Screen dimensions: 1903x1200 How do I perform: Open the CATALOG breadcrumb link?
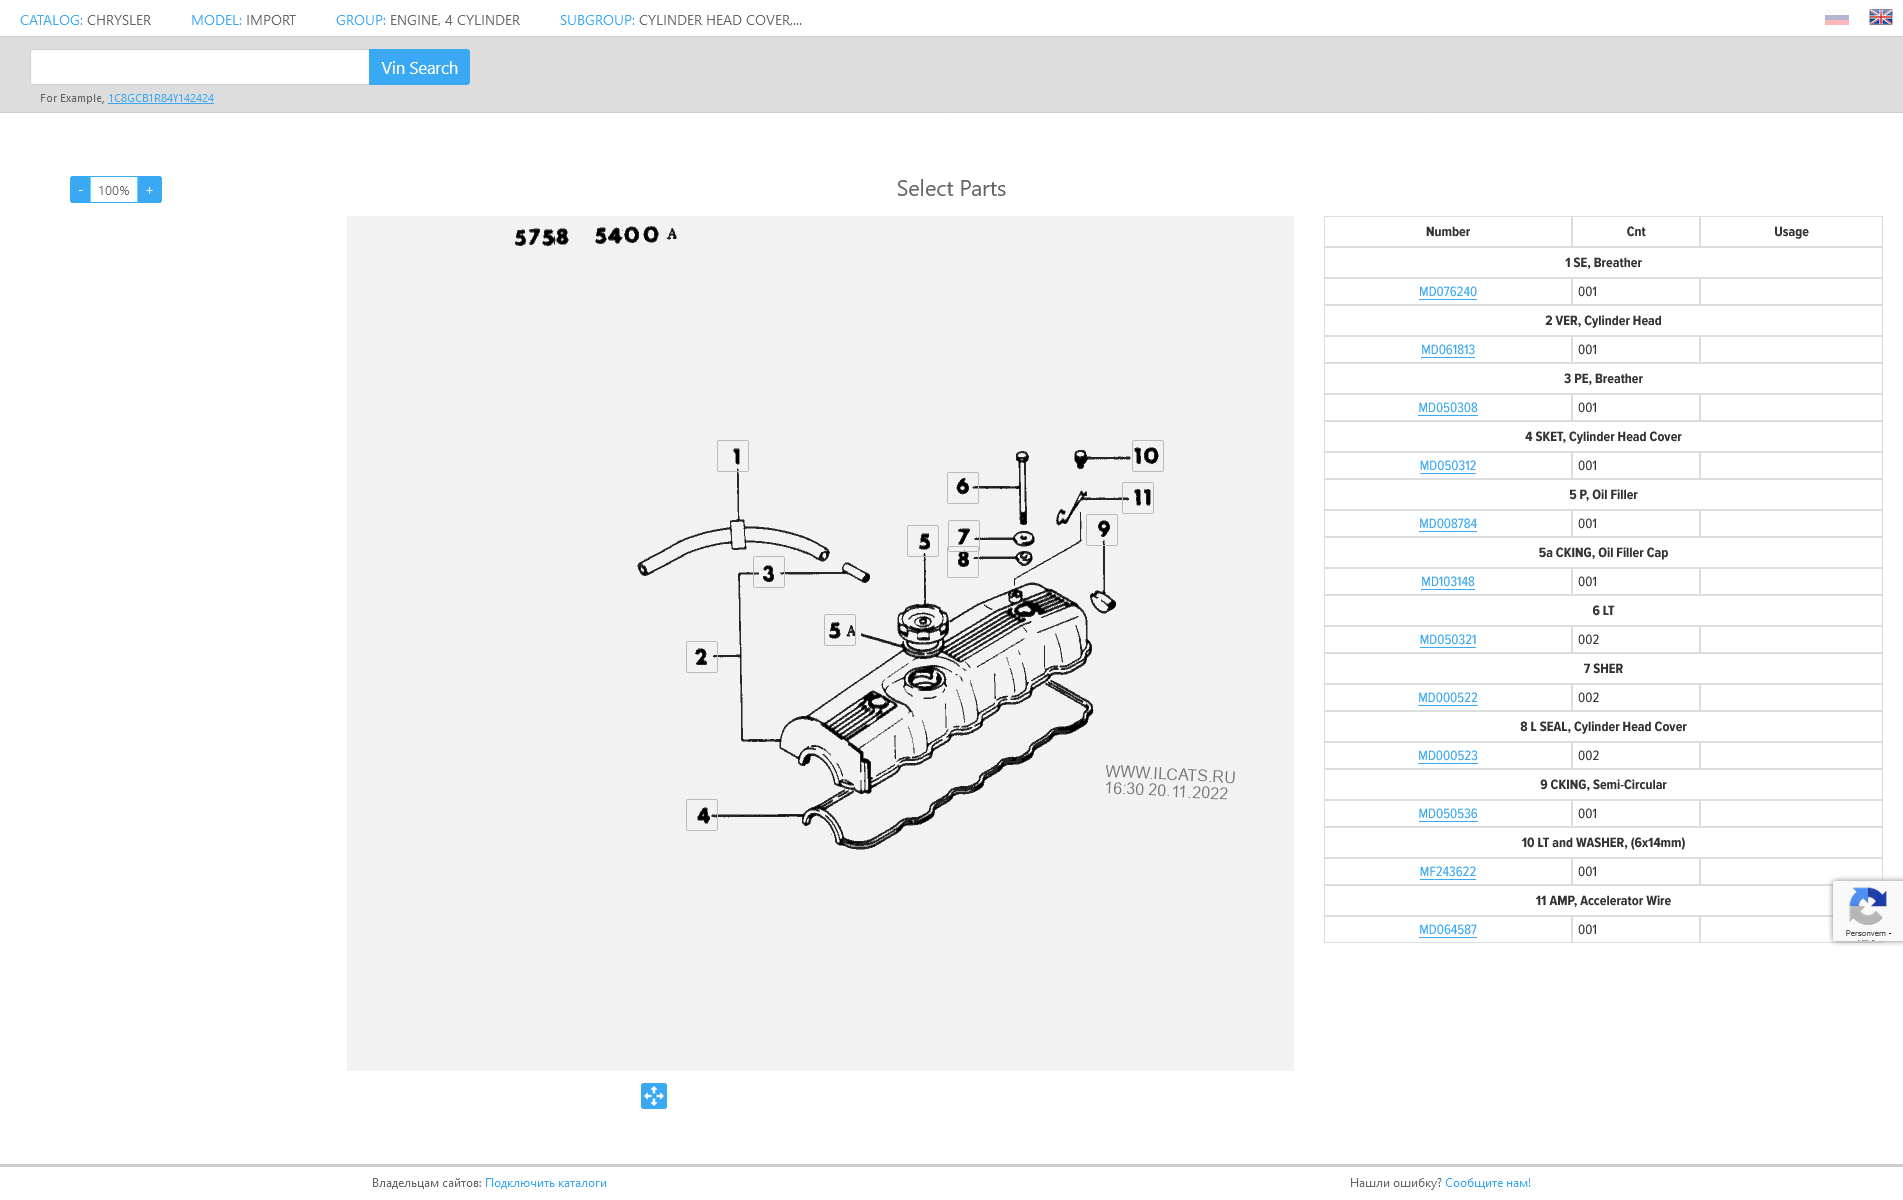pos(50,20)
